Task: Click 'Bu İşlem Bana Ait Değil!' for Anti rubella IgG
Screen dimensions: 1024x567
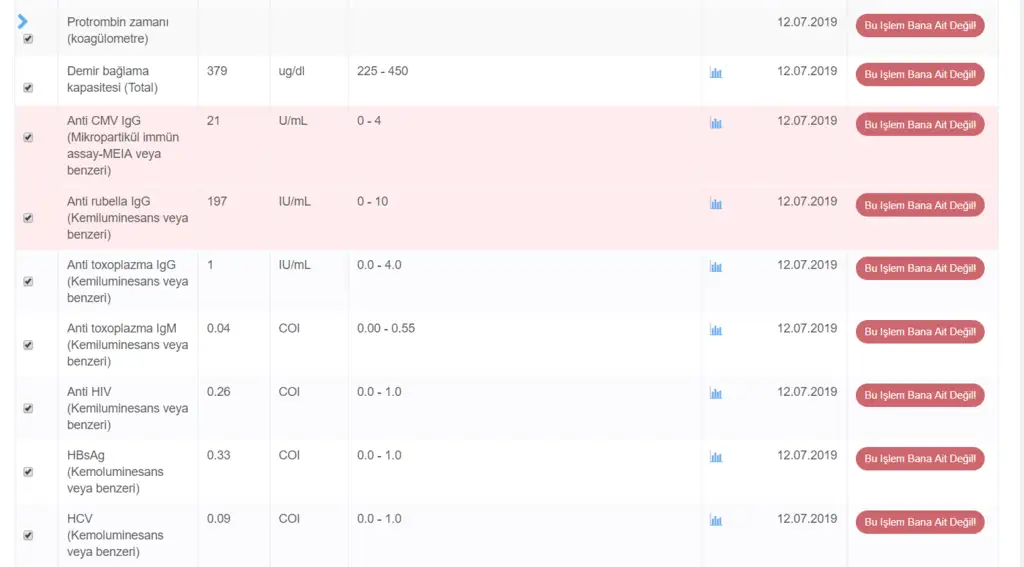Action: click(x=919, y=205)
